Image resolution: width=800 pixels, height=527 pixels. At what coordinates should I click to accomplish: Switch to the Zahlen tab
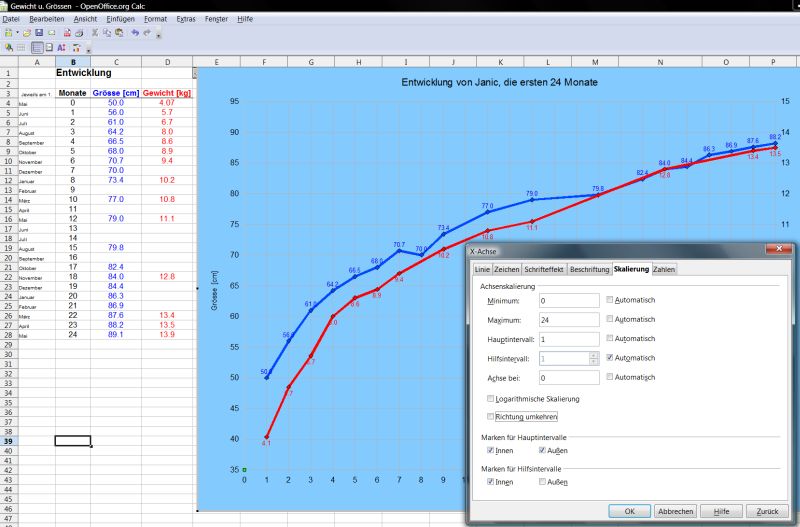click(664, 269)
